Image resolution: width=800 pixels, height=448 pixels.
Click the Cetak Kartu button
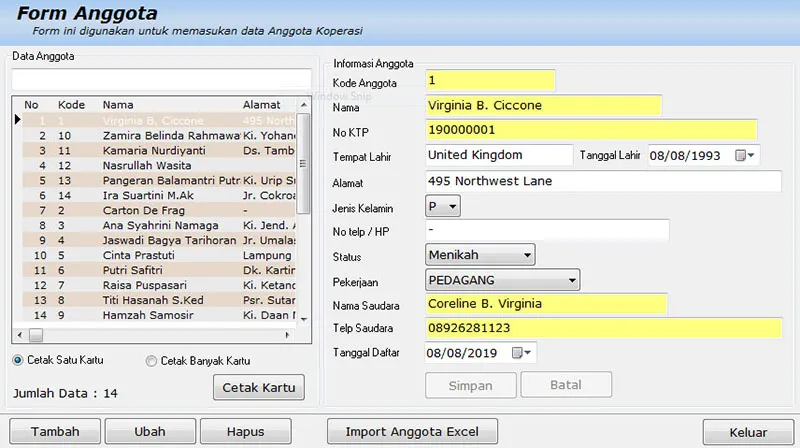[259, 387]
